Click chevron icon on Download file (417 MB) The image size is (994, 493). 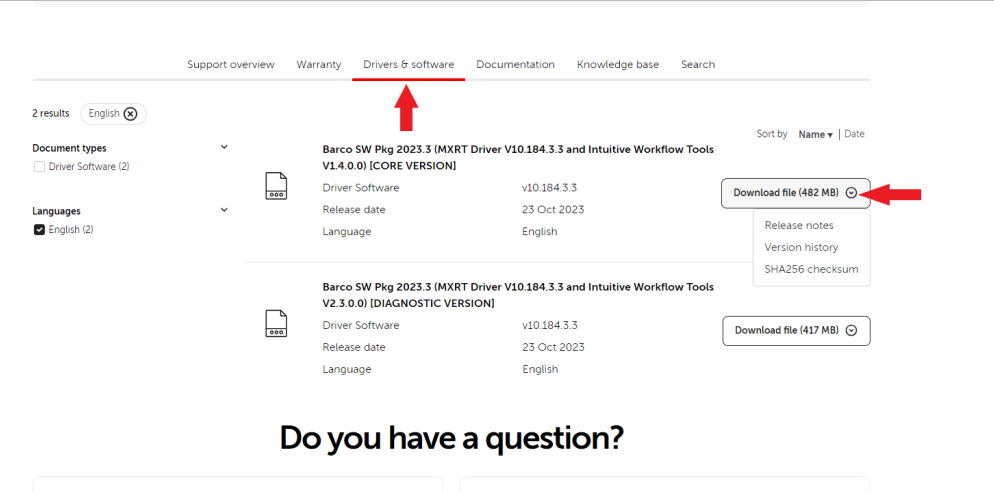(851, 331)
